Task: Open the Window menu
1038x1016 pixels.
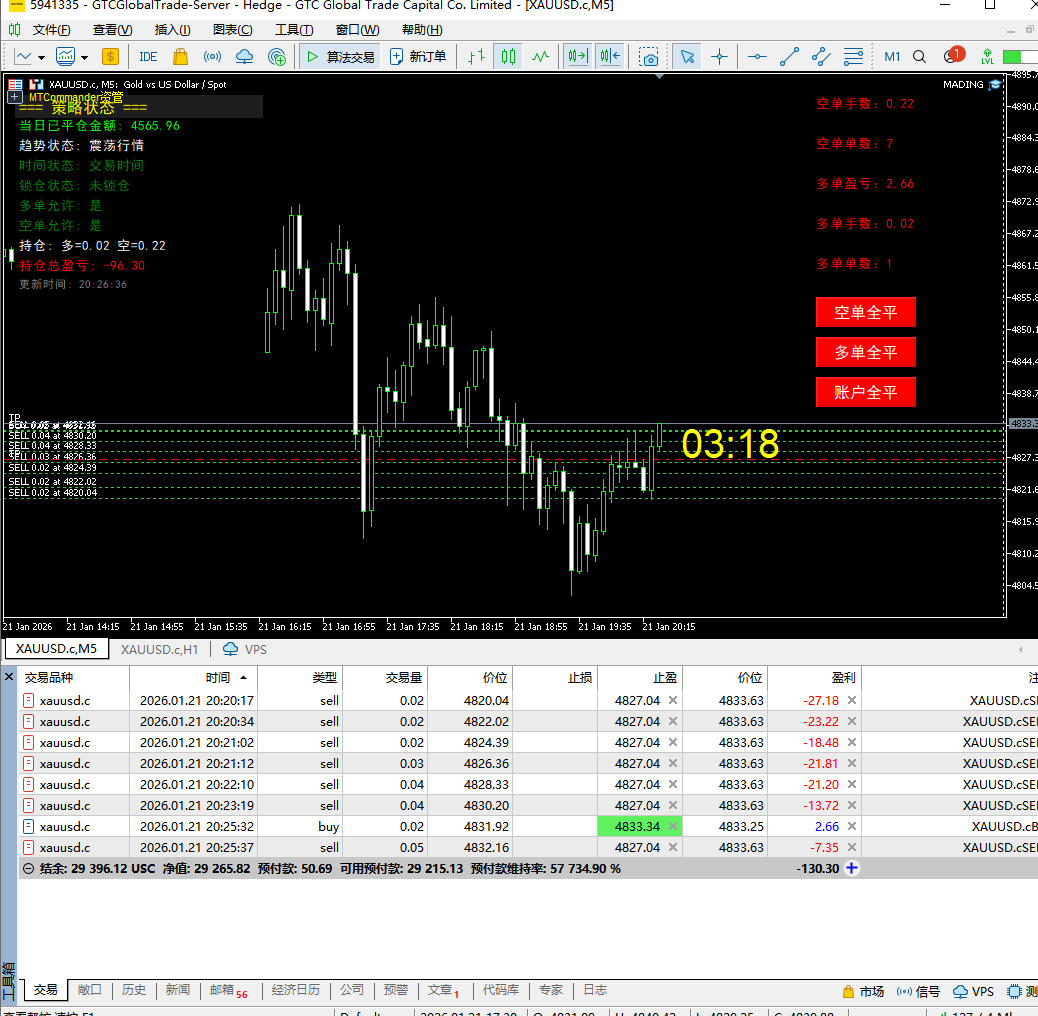Action: click(357, 30)
